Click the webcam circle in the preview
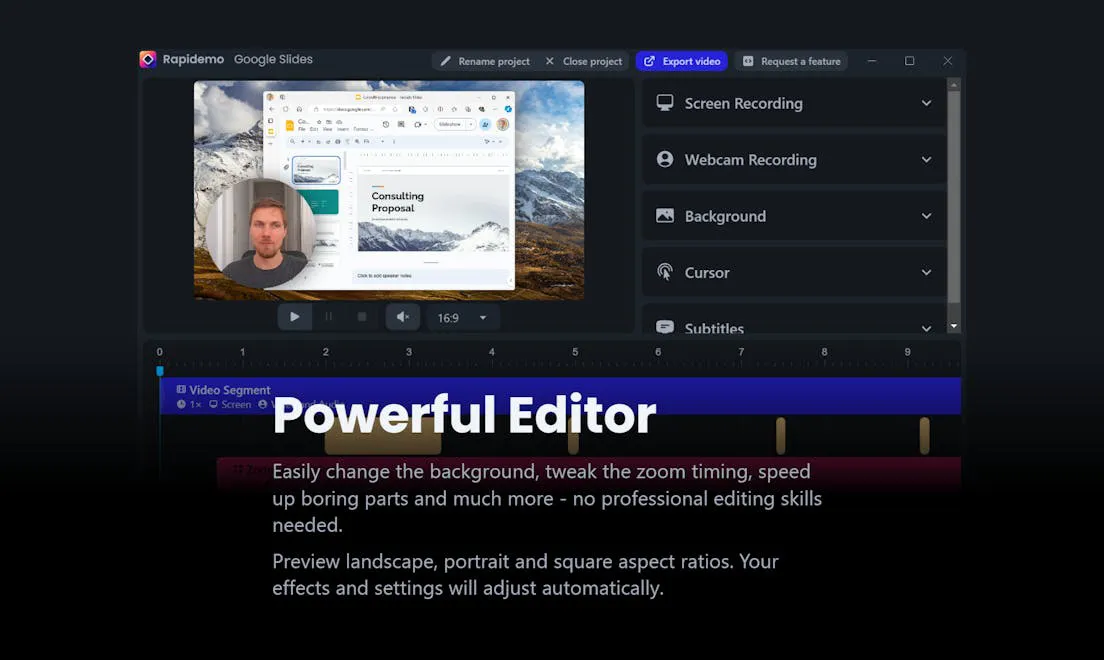 pos(260,232)
